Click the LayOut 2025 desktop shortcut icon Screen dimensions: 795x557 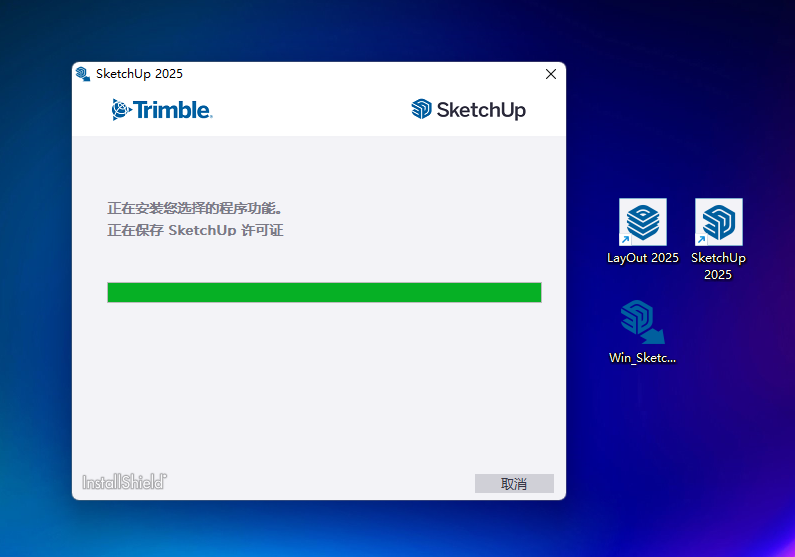click(x=642, y=222)
